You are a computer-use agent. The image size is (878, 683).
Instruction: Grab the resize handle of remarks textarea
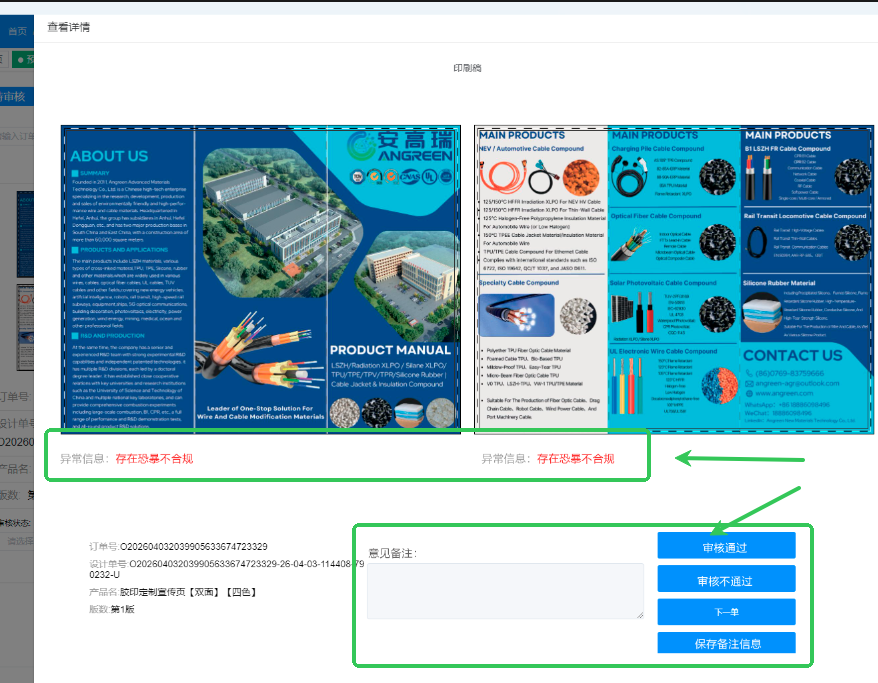coord(640,615)
